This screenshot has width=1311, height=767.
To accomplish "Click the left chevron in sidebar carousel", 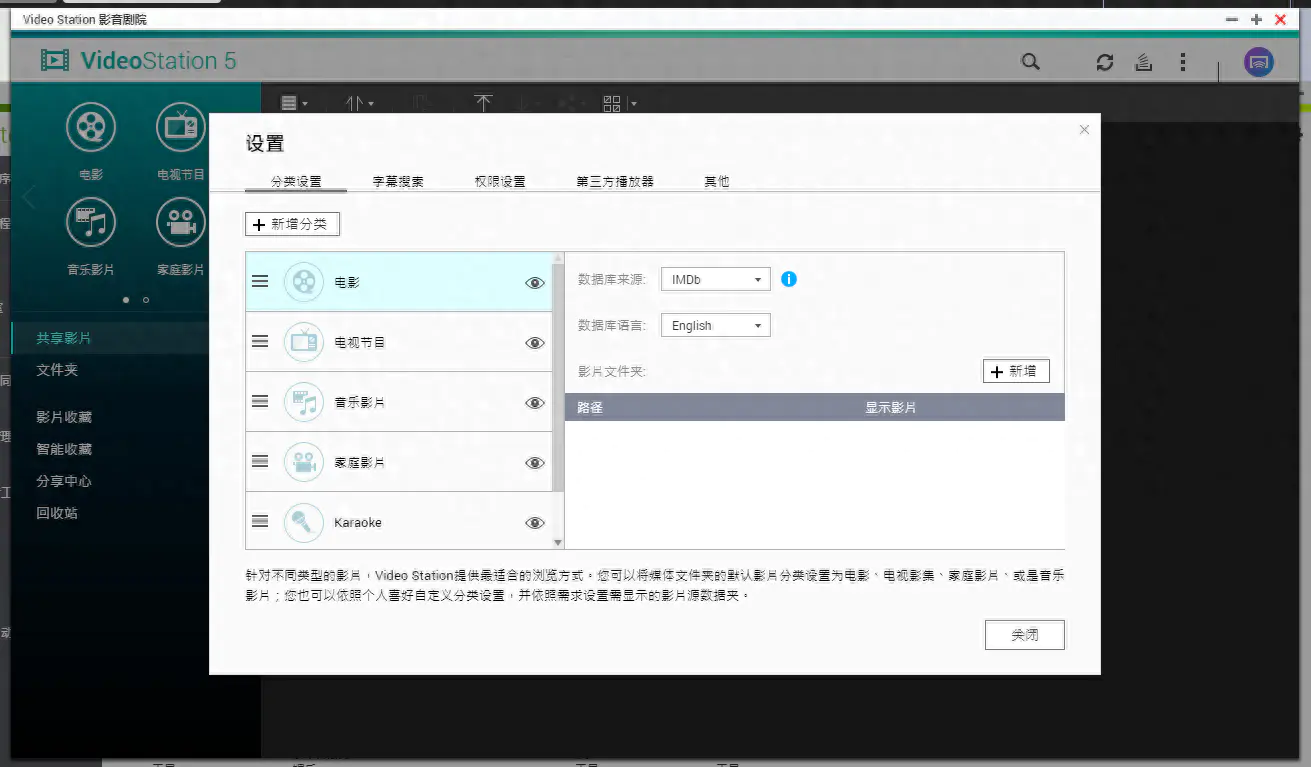I will tap(28, 197).
